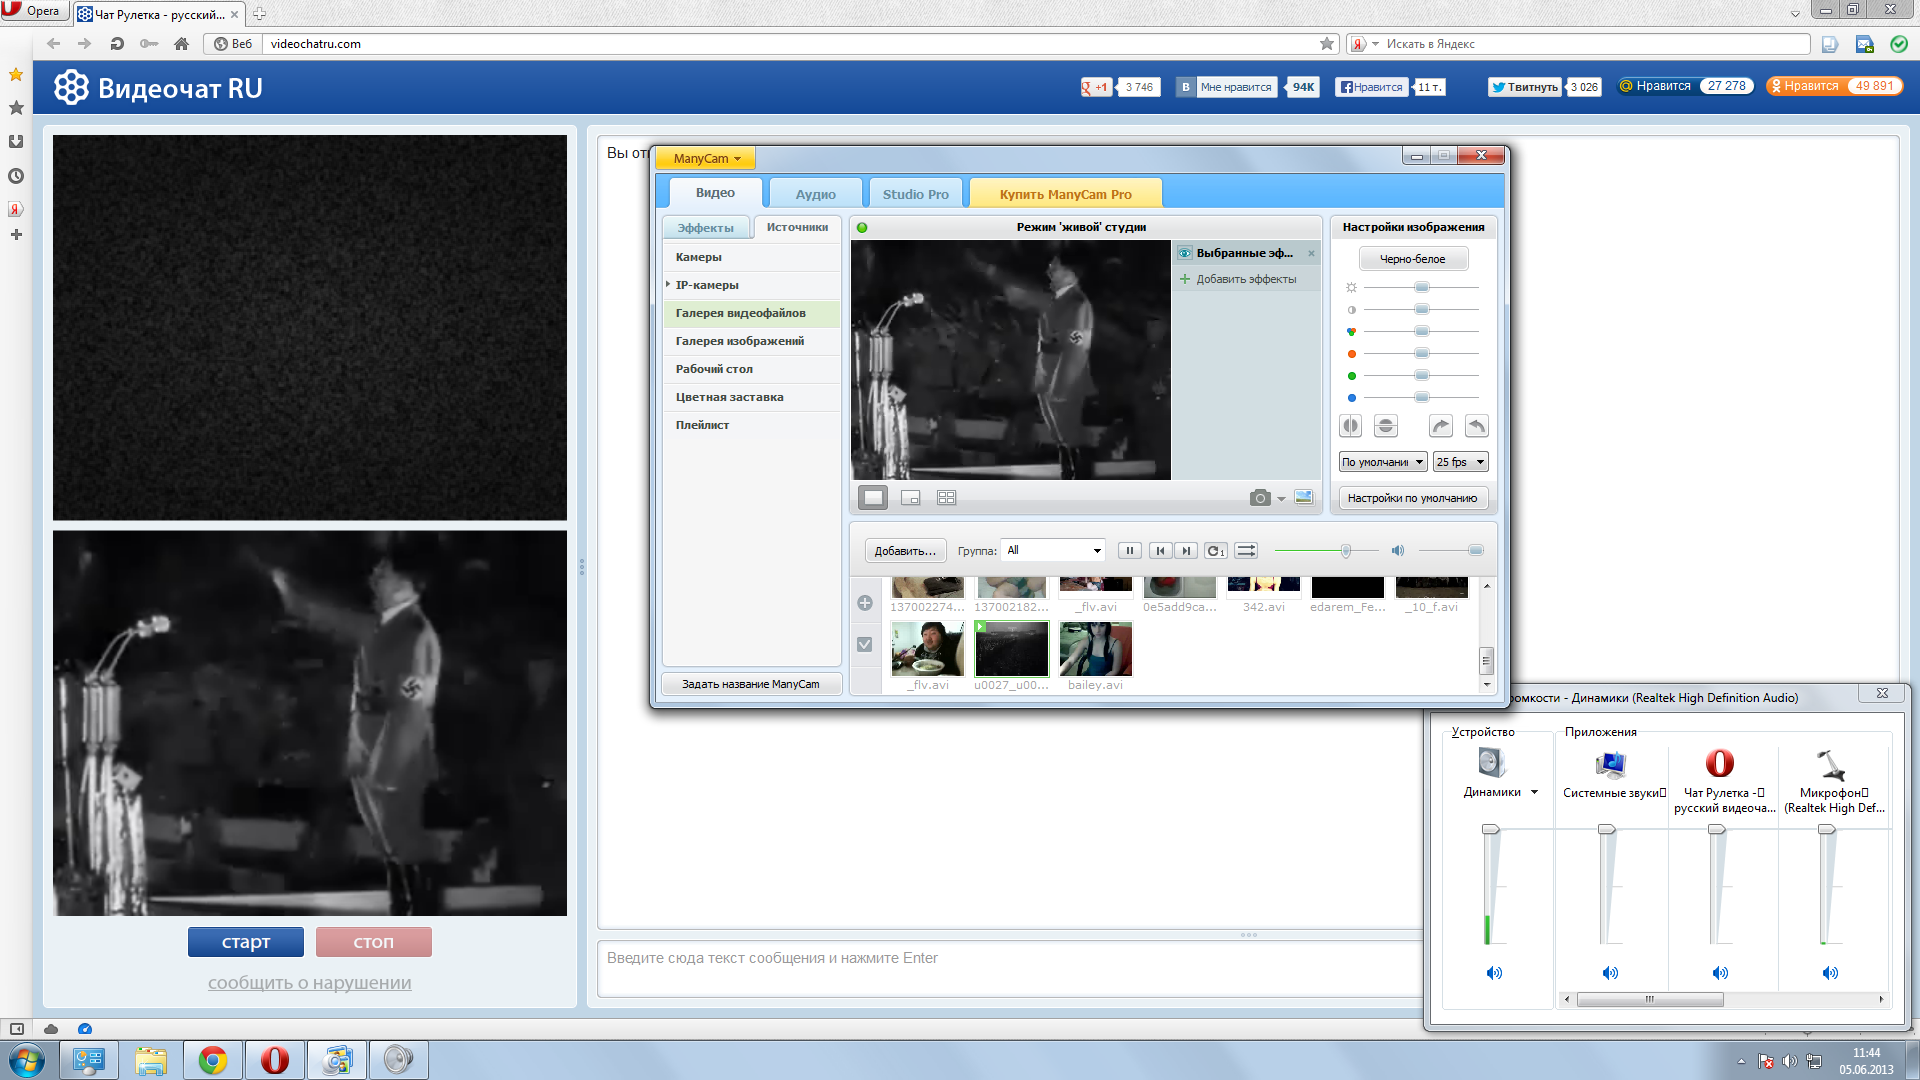This screenshot has height=1080, width=1920.
Task: Adjust the contrast slider in image settings
Action: point(1421,310)
